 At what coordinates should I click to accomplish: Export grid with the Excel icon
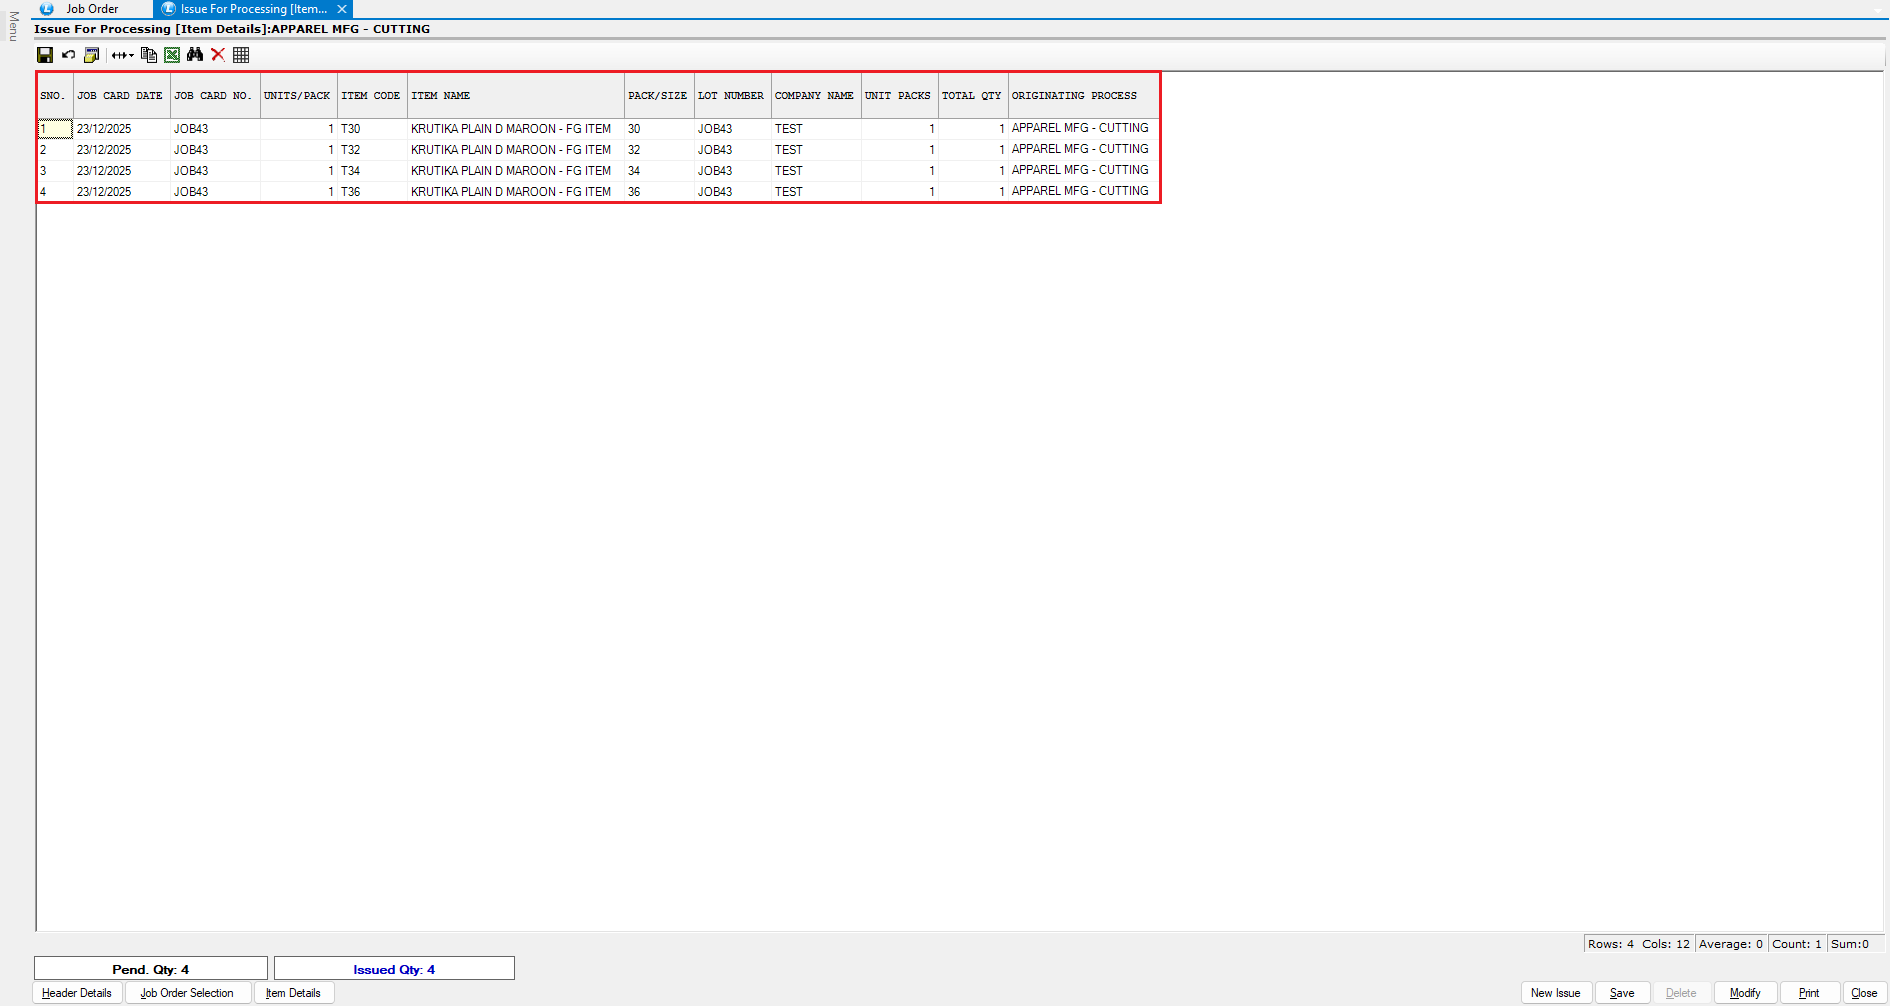pos(172,55)
